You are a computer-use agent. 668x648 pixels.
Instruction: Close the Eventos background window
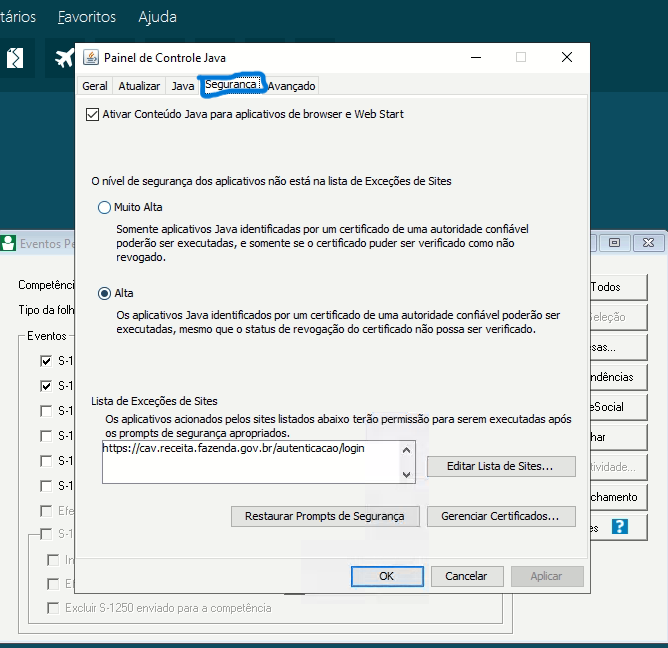[x=648, y=242]
